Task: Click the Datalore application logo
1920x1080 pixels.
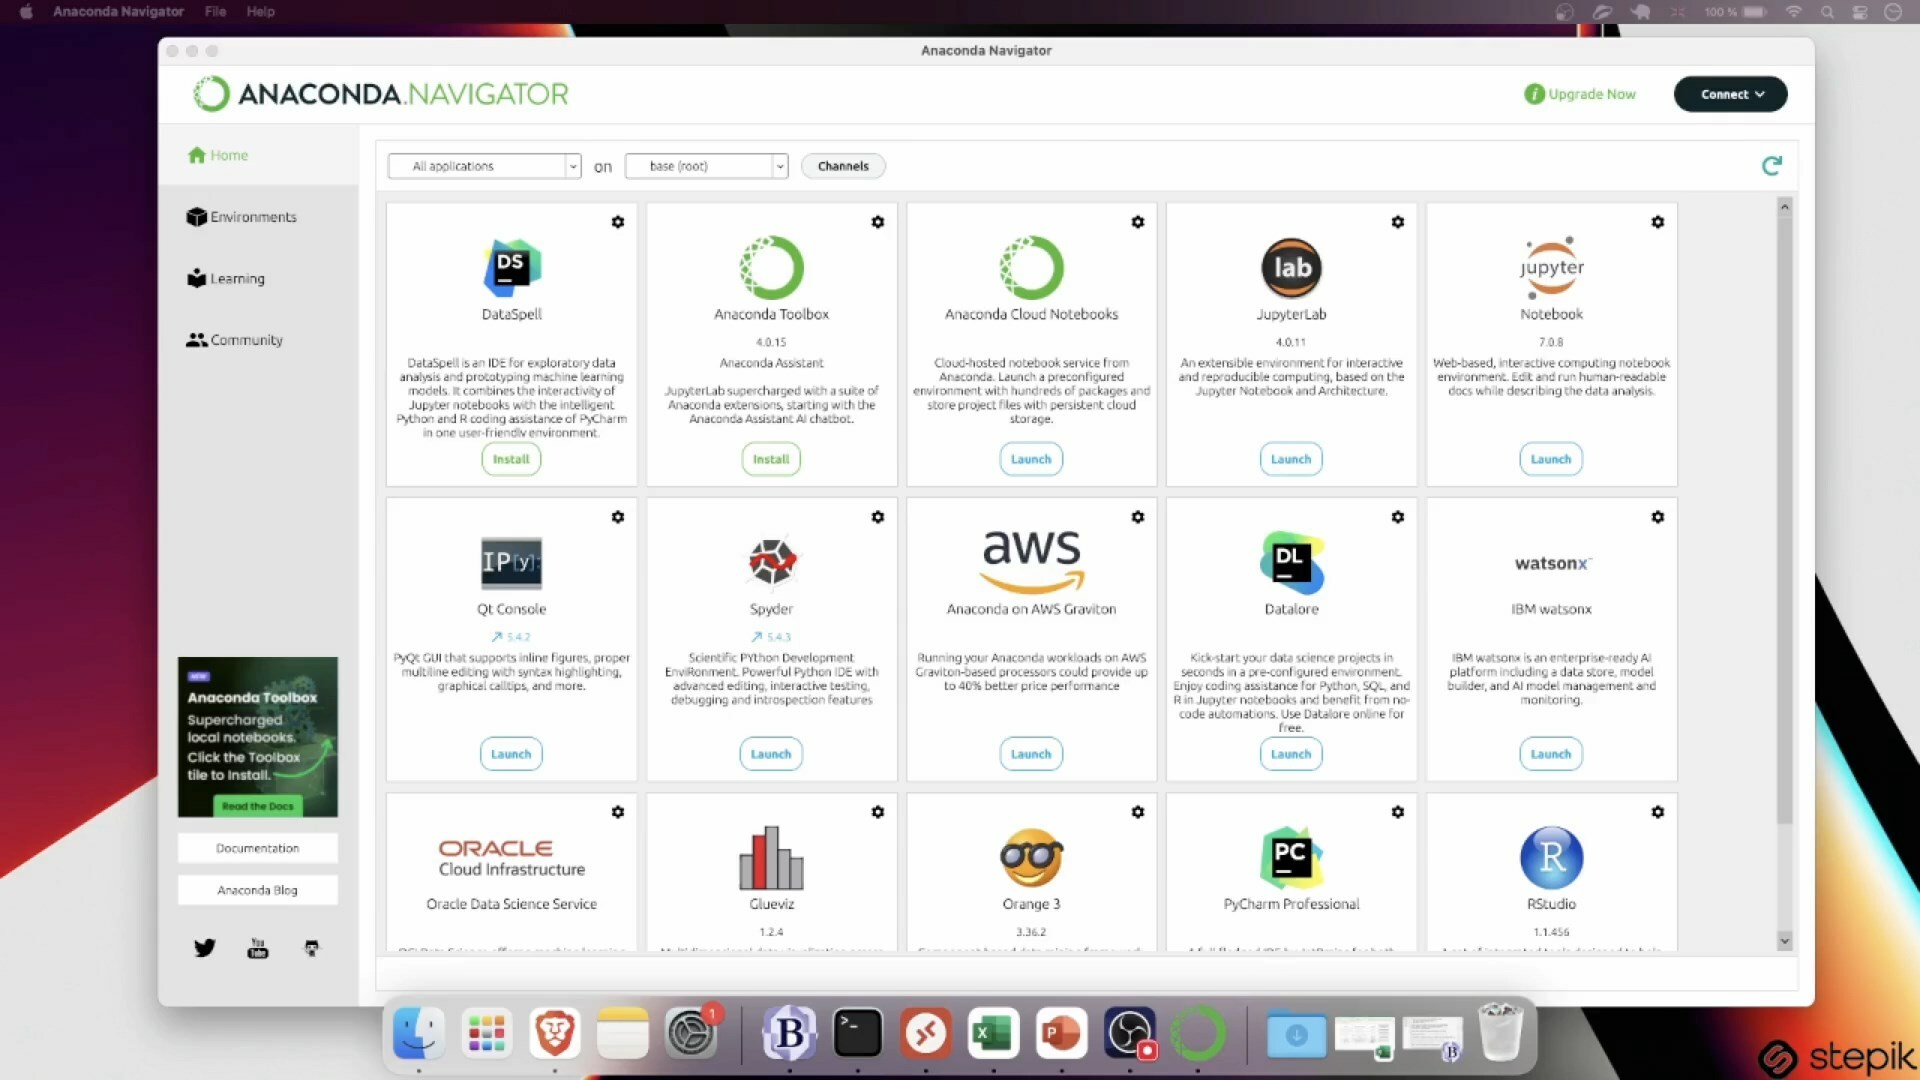Action: [1291, 562]
